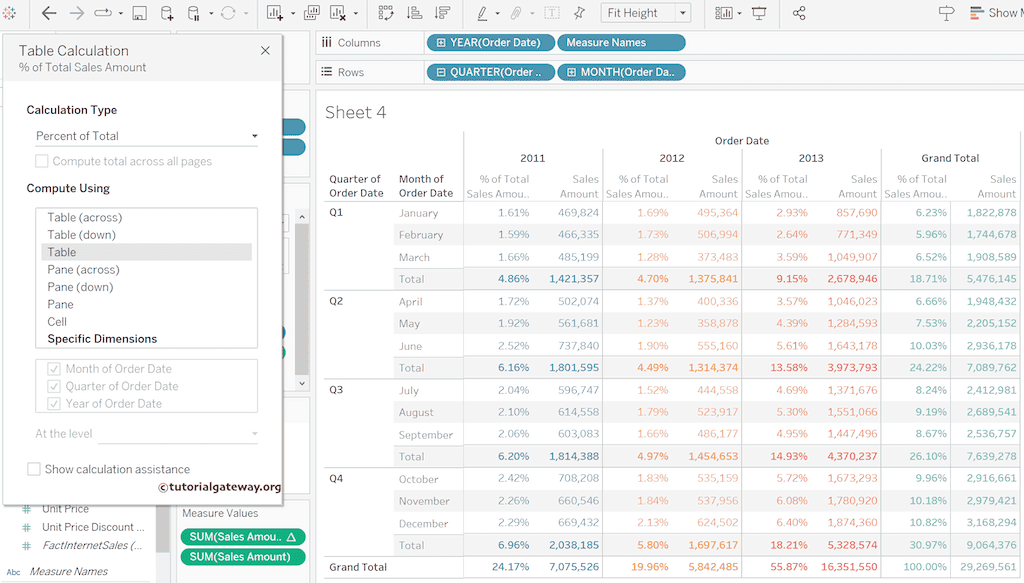Open the At the level dropdown
Screen dimensions: 1024x583
(178, 433)
